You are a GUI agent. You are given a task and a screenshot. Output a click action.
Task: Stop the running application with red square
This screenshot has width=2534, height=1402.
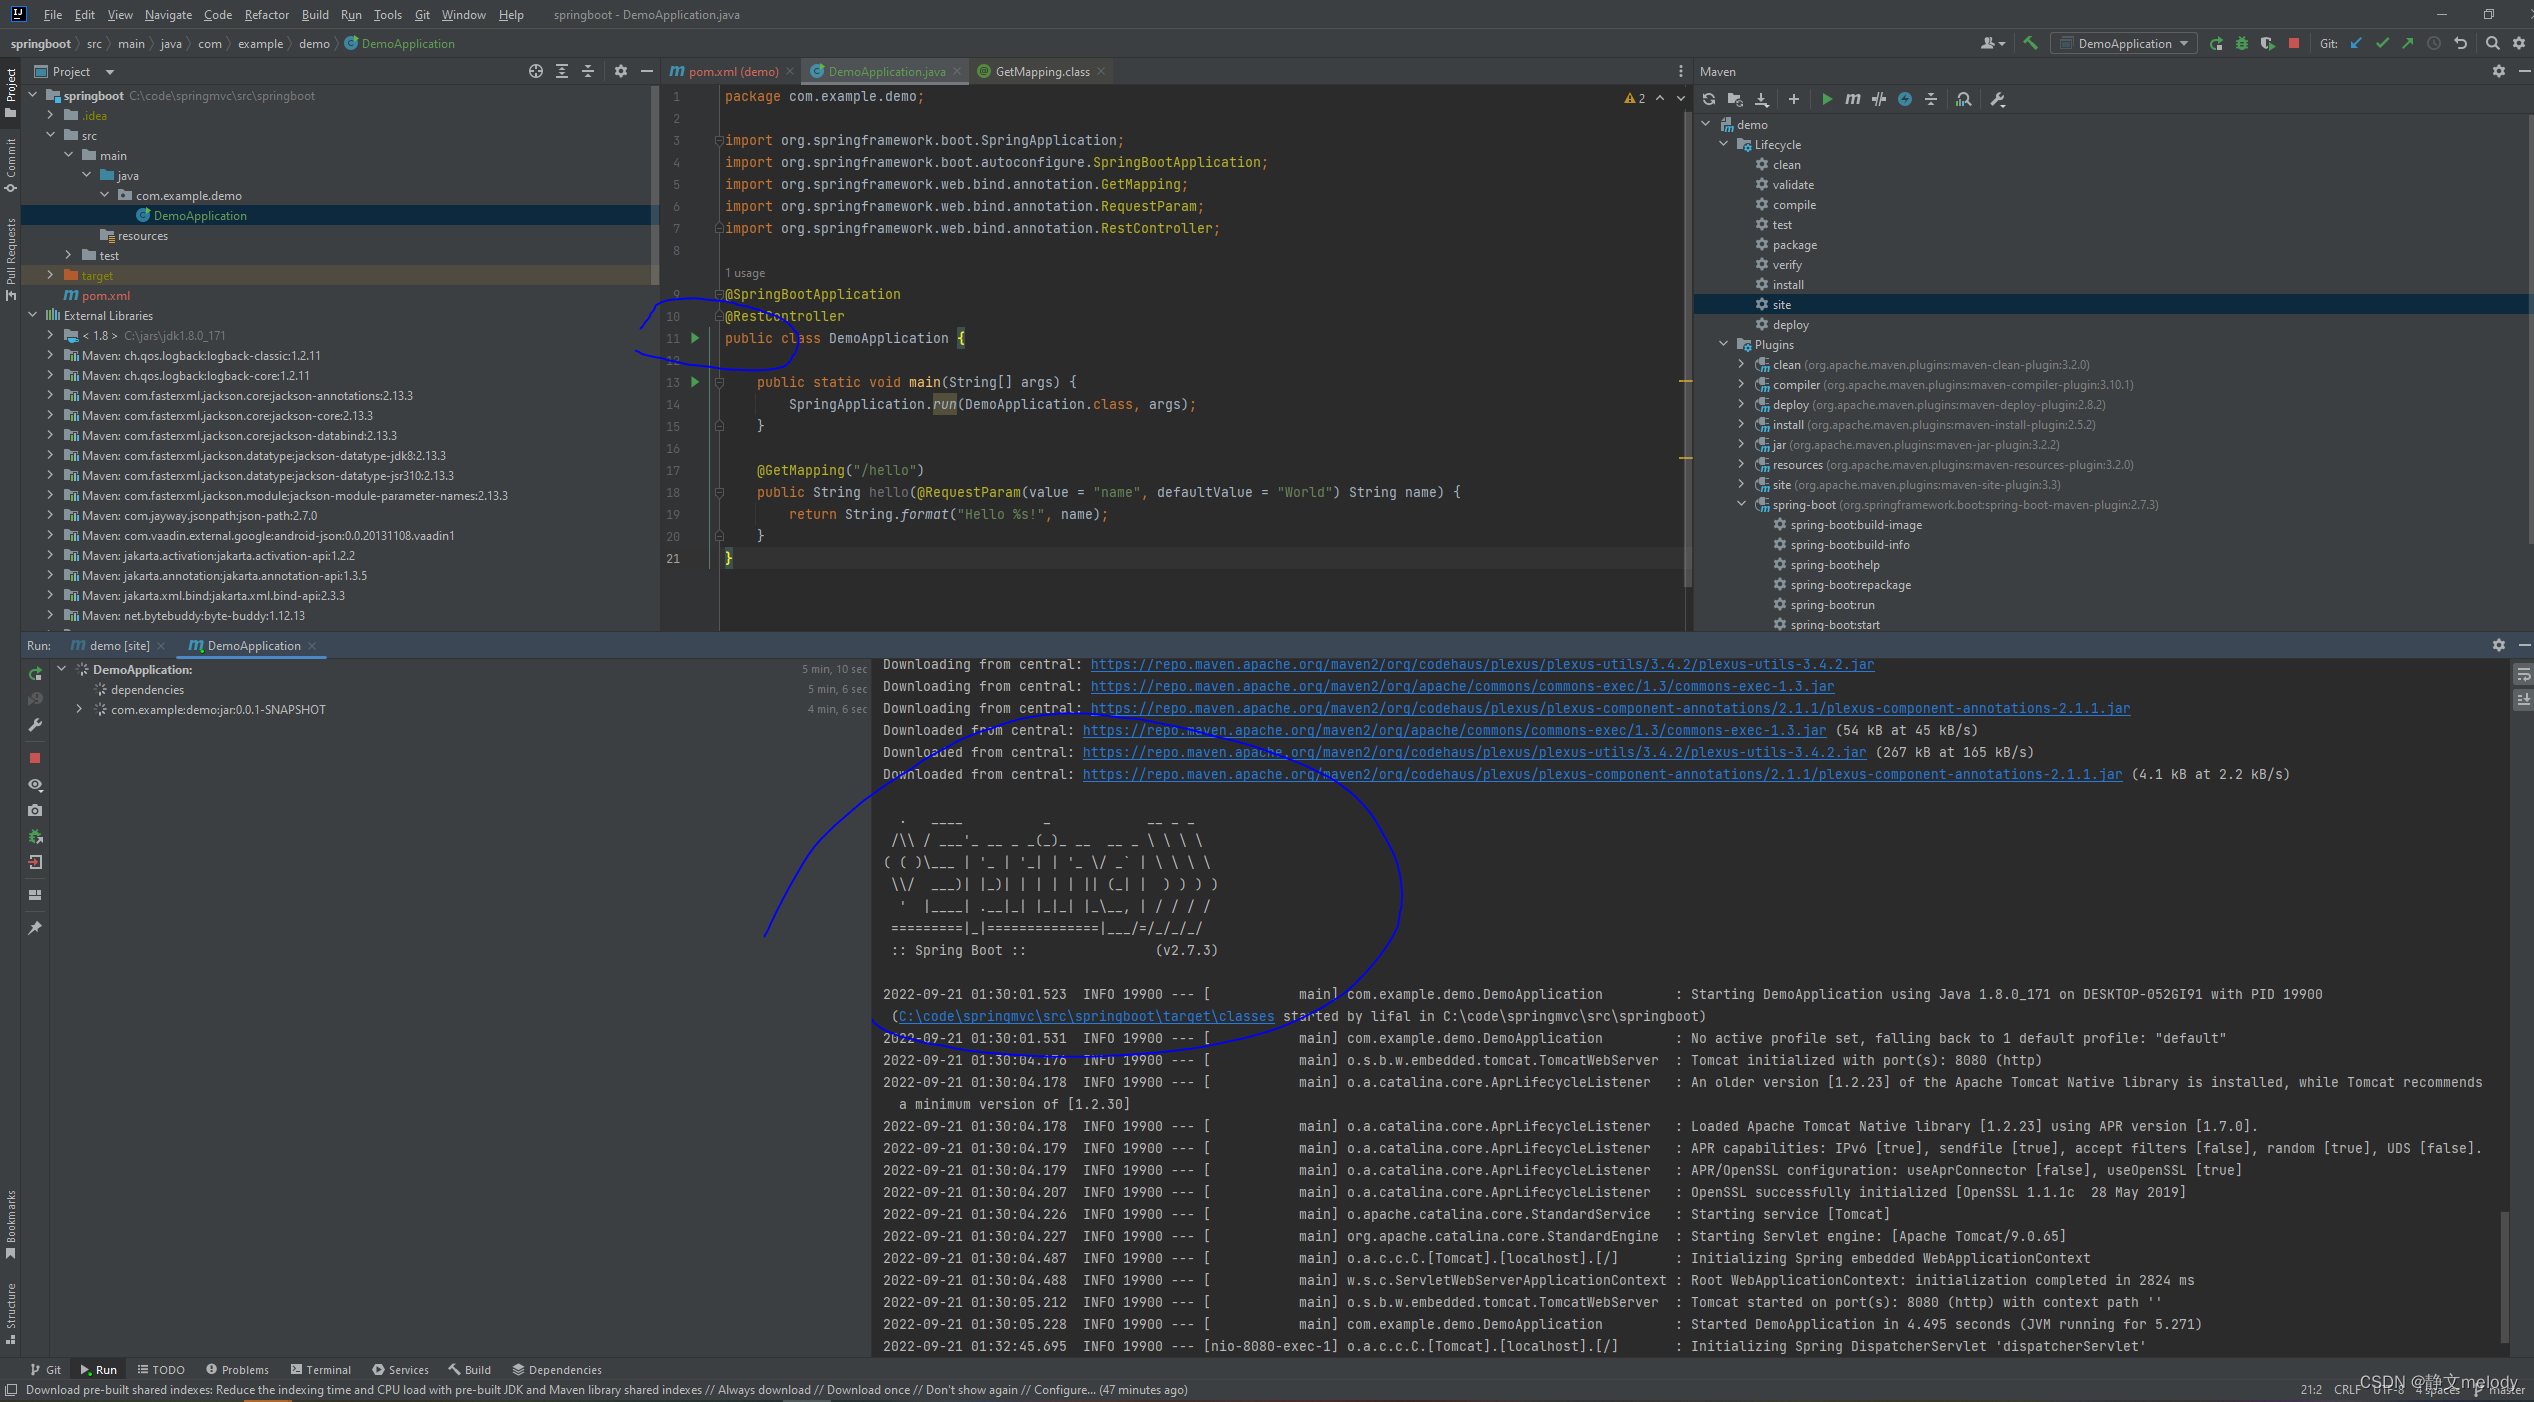[x=2294, y=43]
